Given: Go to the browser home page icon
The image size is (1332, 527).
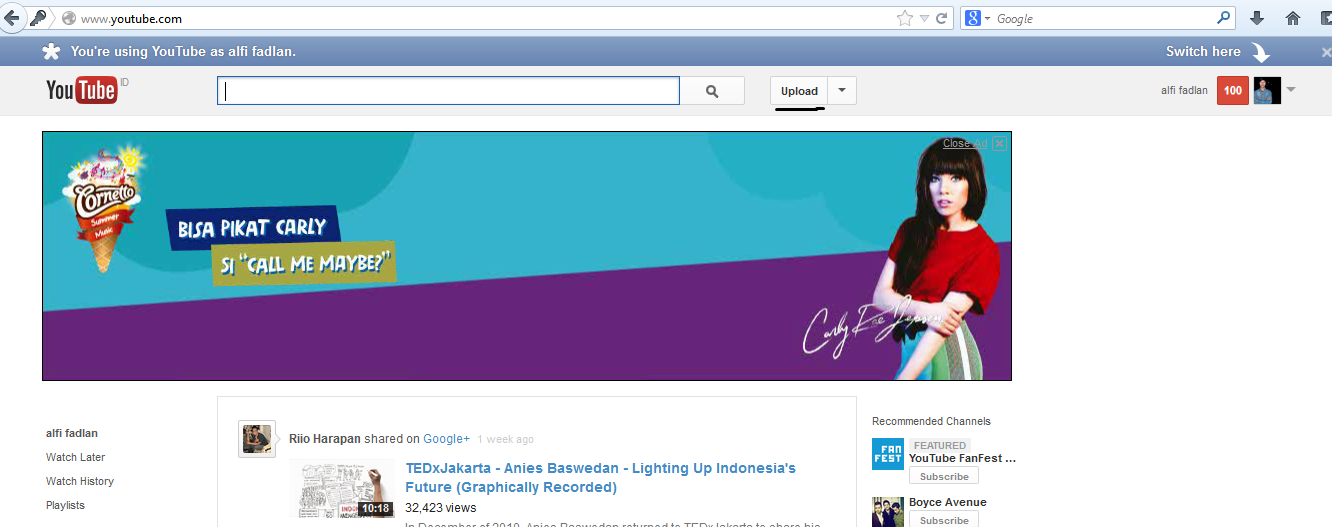Looking at the screenshot, I should pyautogui.click(x=1293, y=18).
